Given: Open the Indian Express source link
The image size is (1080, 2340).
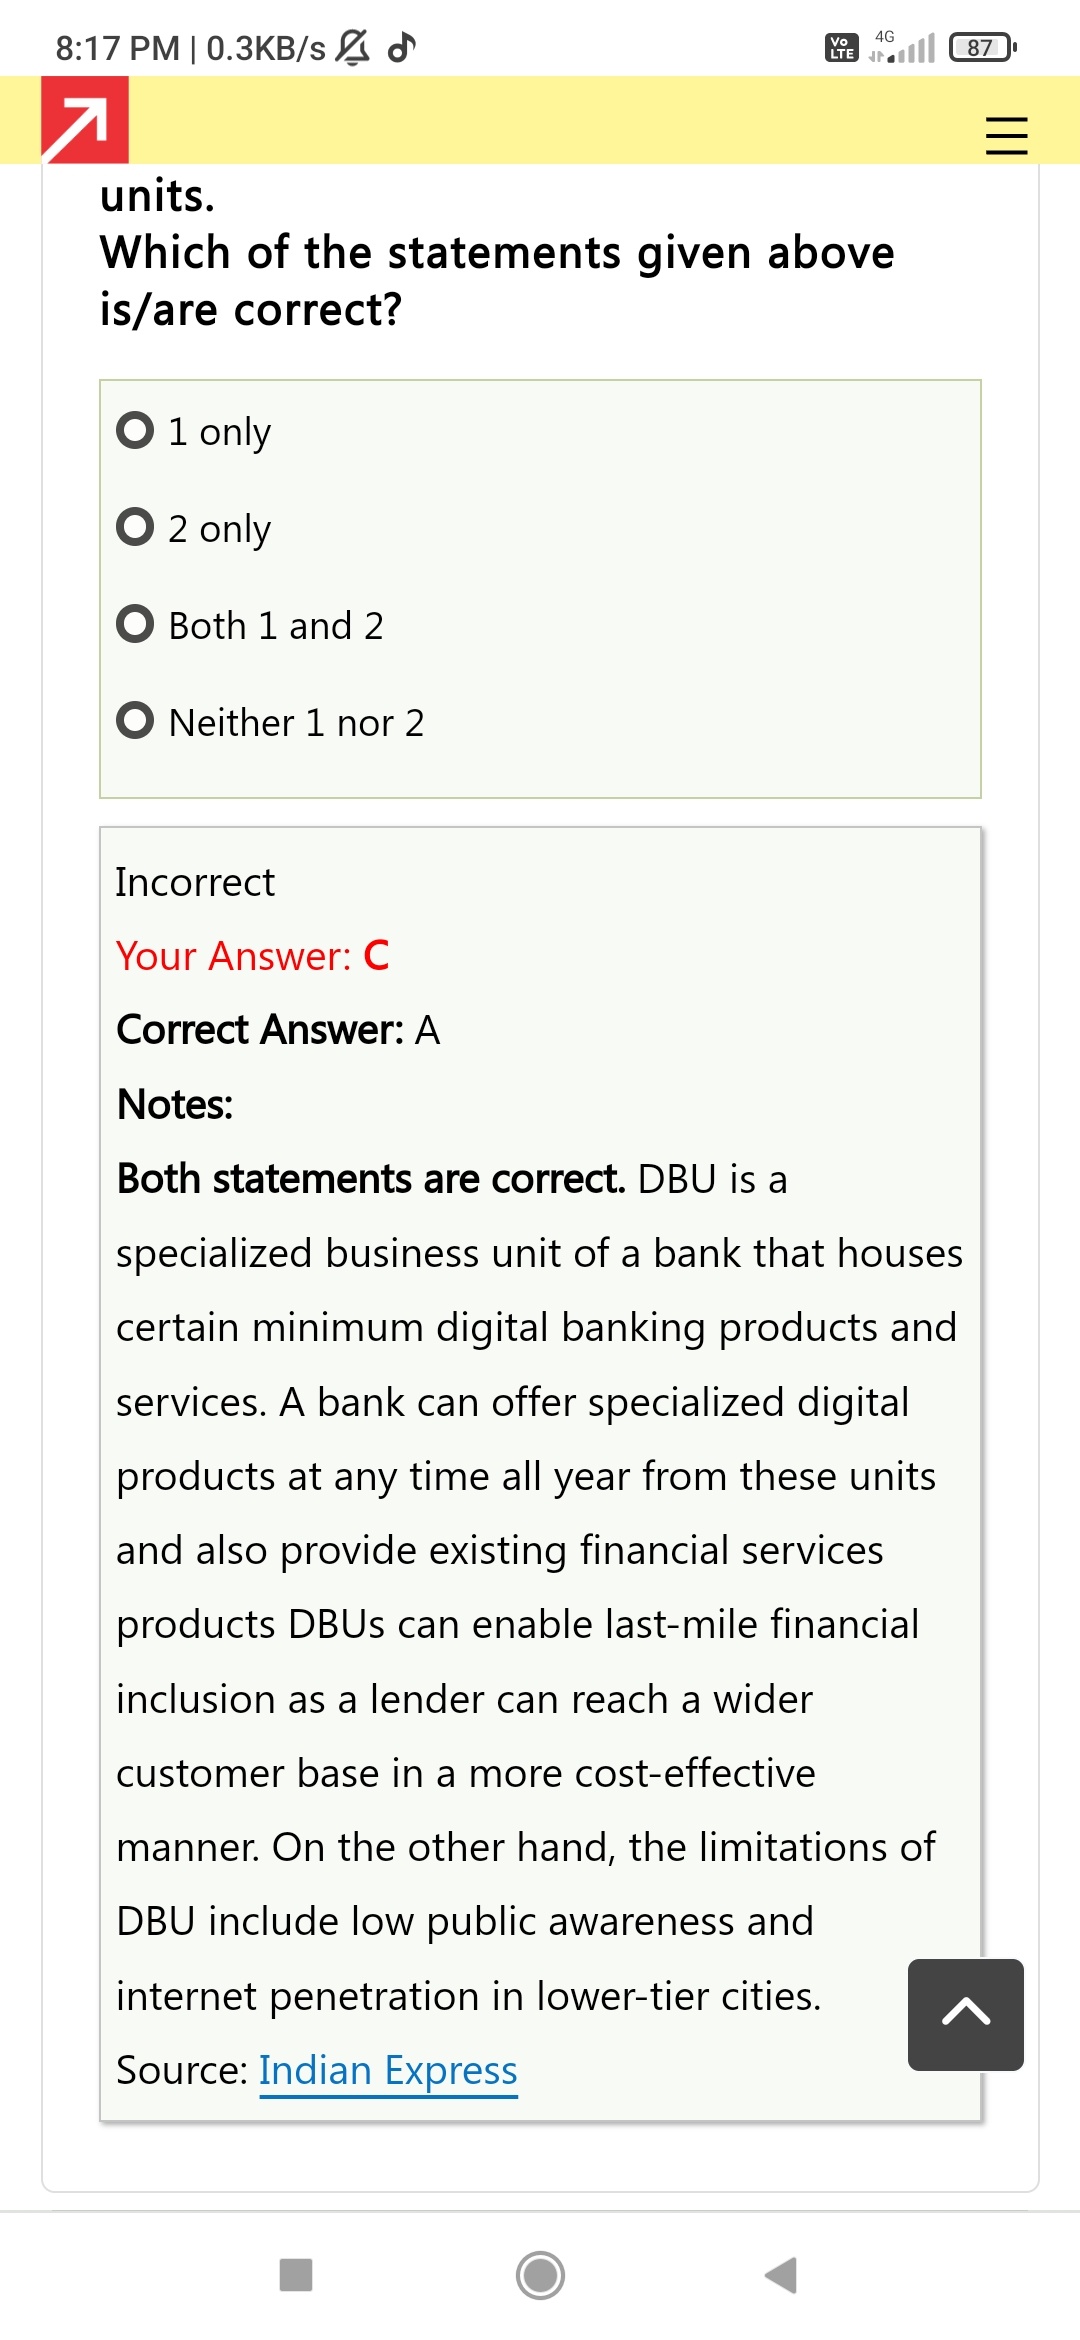Looking at the screenshot, I should coord(388,2070).
